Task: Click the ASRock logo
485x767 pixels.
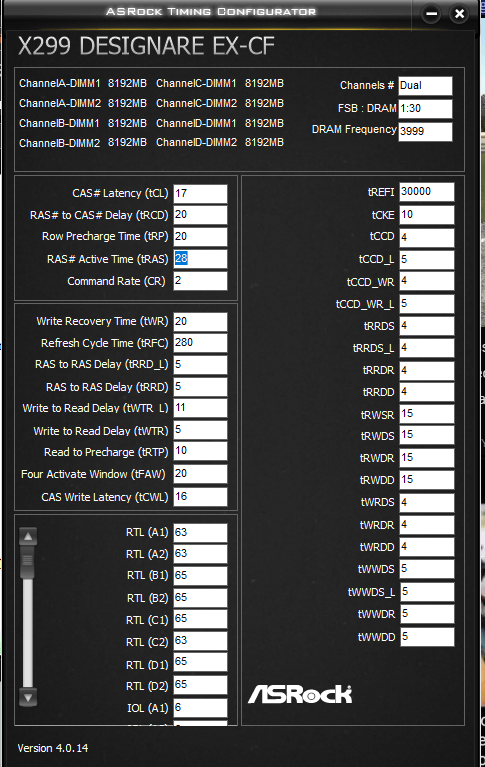Action: tap(300, 694)
